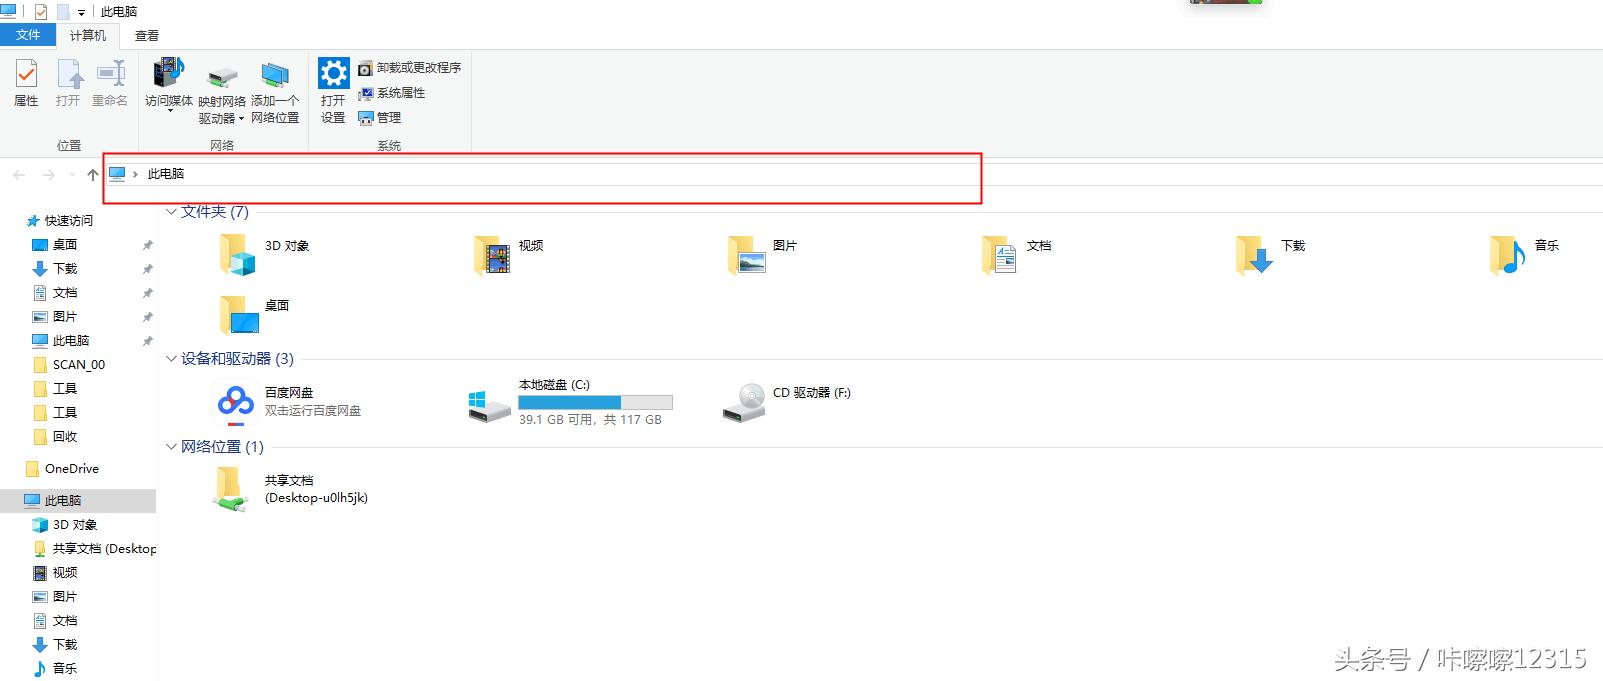This screenshot has height=681, width=1603.
Task: Switch to the Computer (计算机) tab
Action: 88,36
